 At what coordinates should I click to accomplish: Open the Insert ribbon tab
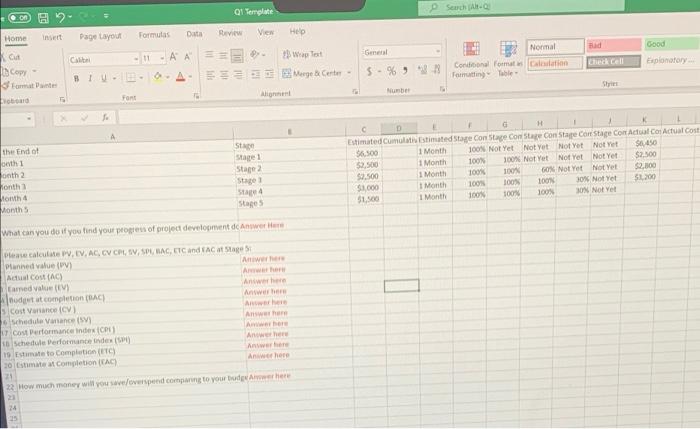pyautogui.click(x=52, y=37)
